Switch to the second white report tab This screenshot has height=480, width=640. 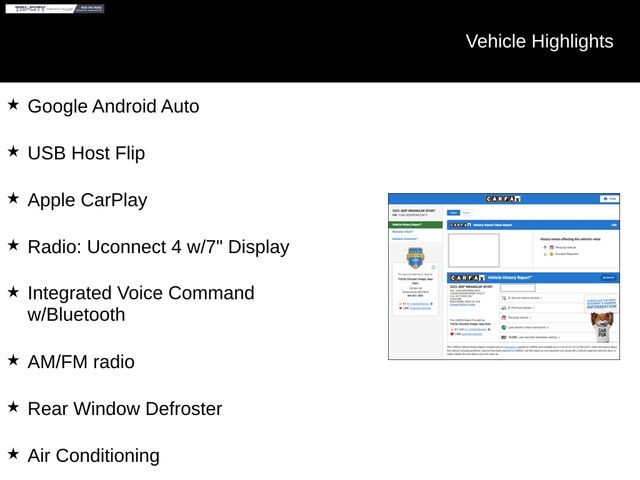pyautogui.click(x=466, y=213)
